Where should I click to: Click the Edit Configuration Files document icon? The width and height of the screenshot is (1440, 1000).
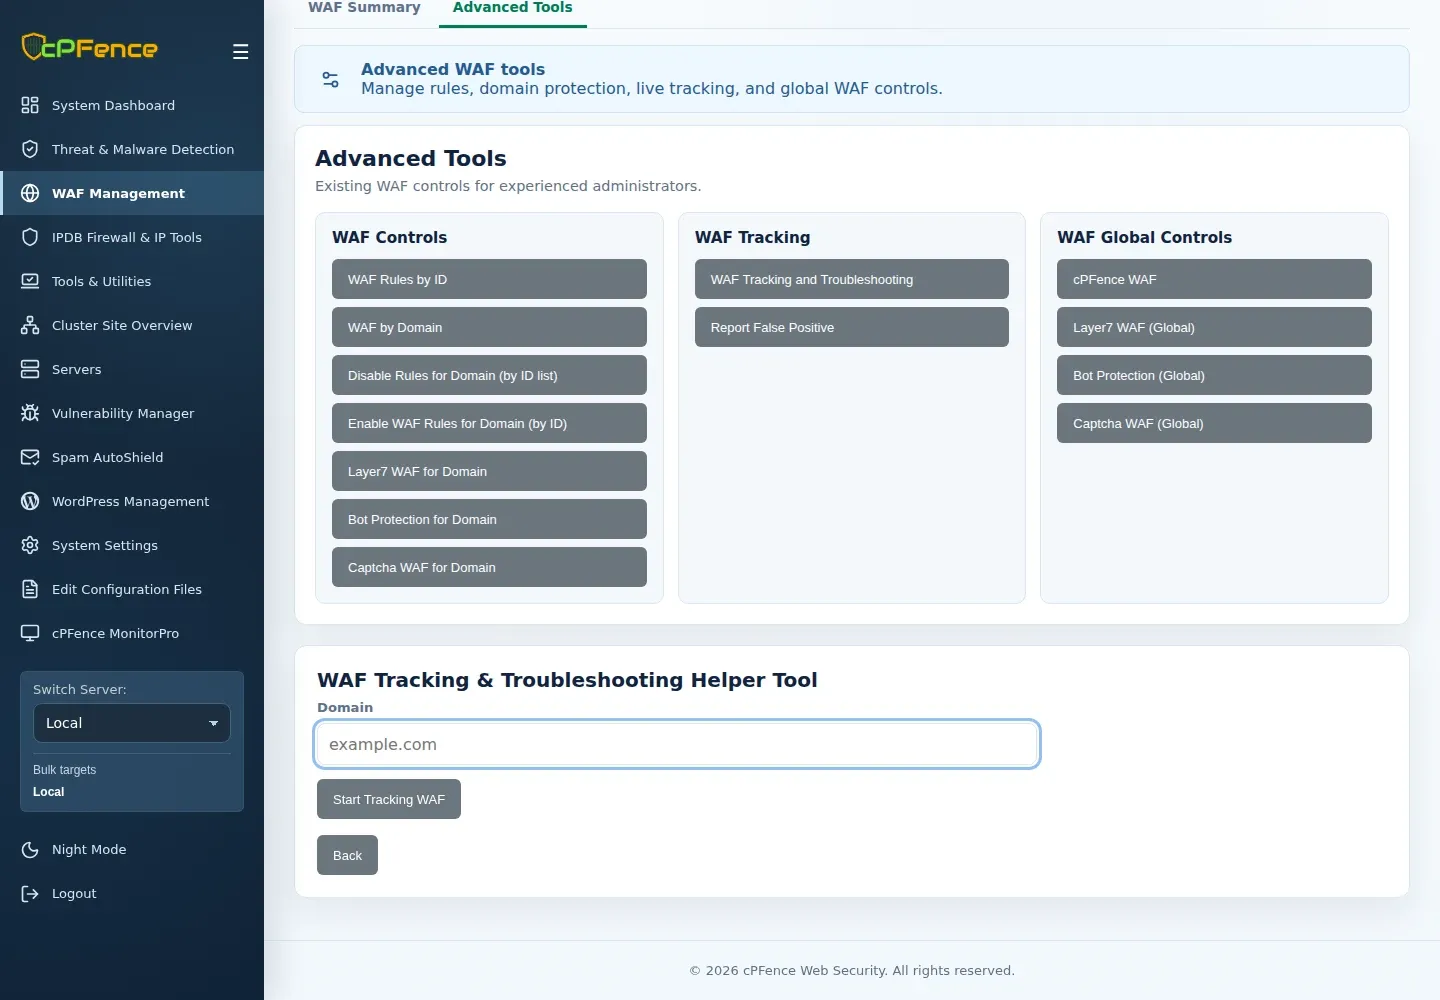(30, 589)
